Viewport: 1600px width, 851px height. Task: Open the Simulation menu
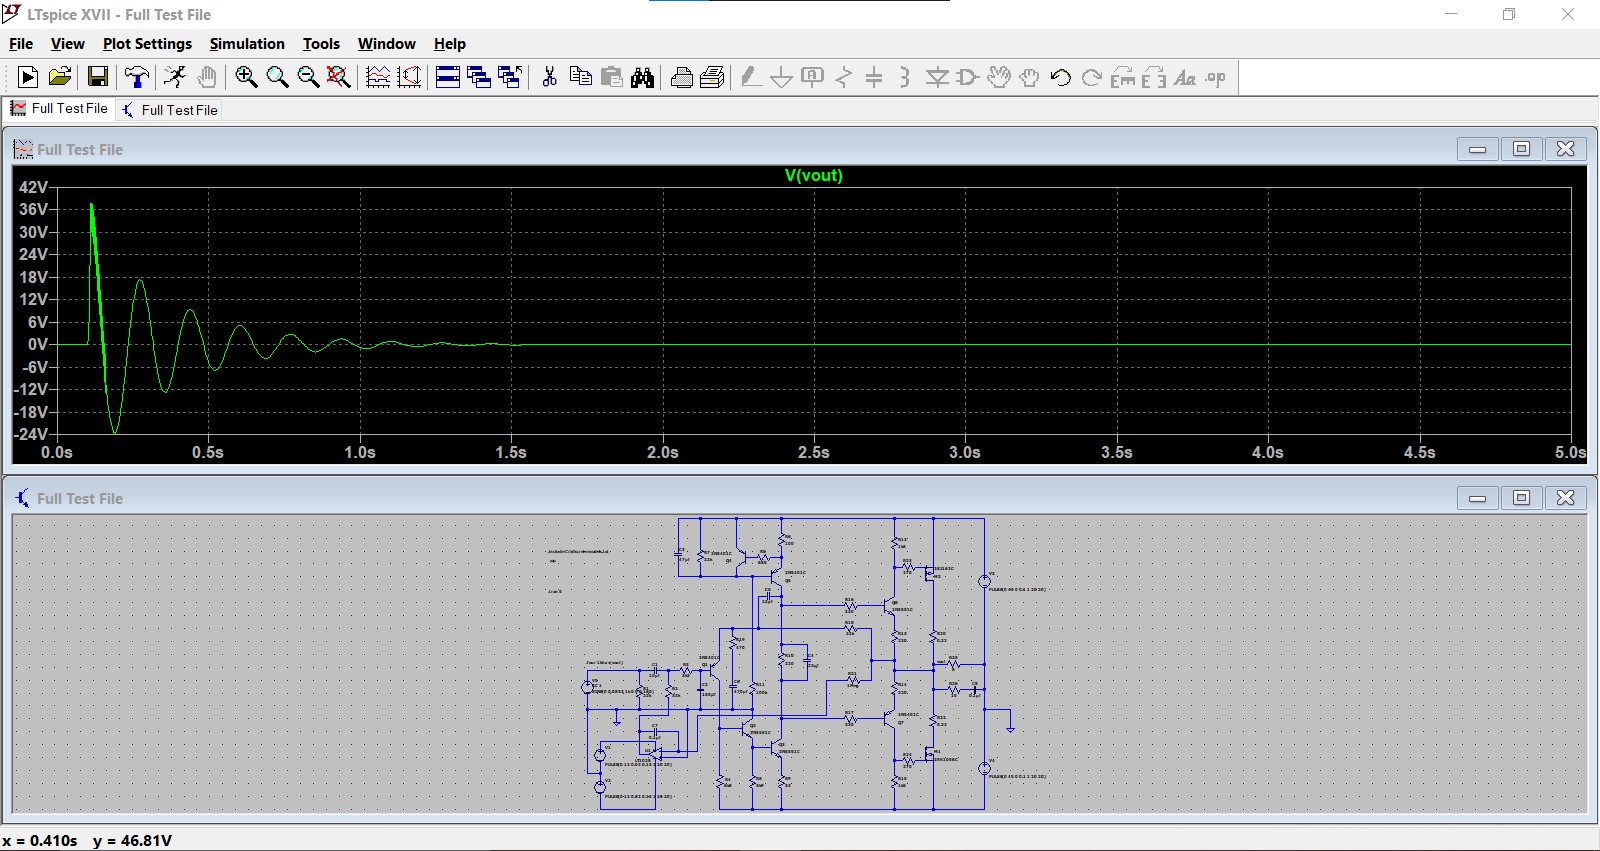click(x=247, y=44)
